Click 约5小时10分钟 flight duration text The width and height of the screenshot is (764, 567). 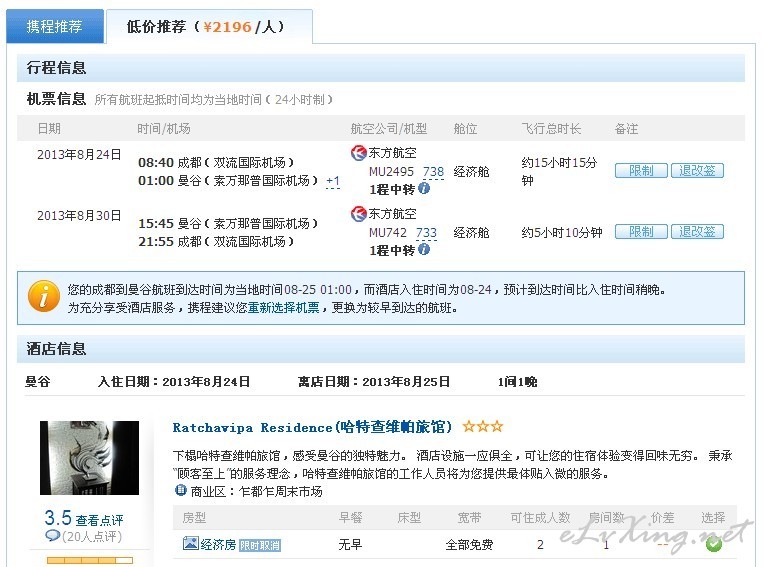tap(562, 233)
